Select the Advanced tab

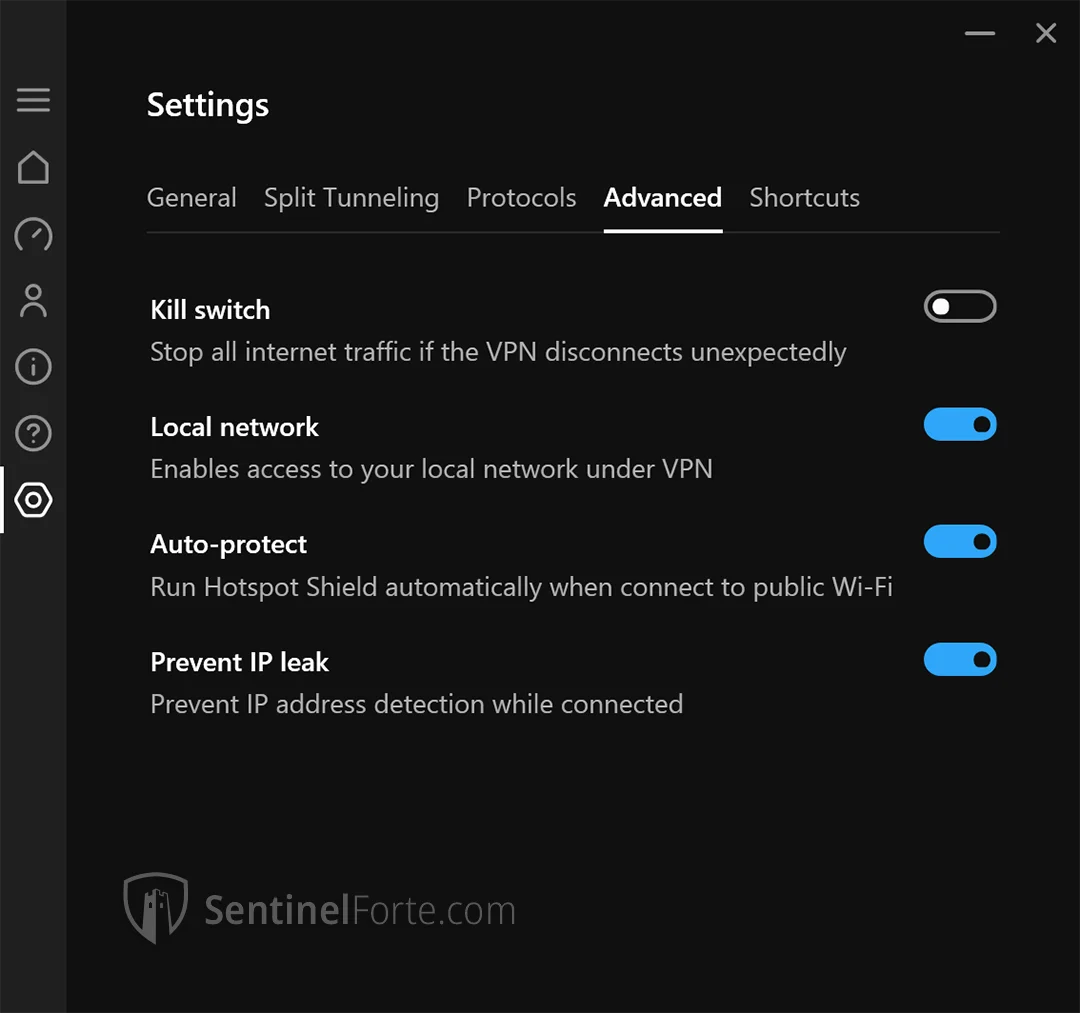(x=662, y=198)
